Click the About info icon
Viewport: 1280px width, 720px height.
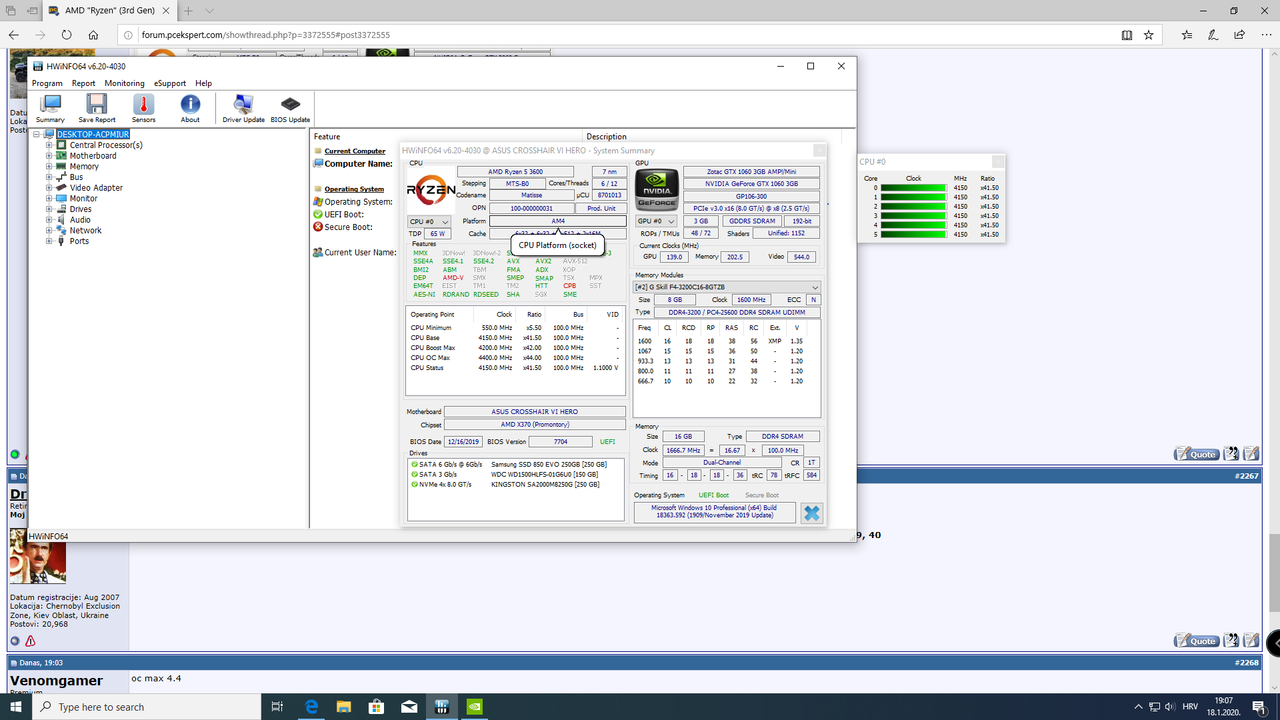click(190, 107)
